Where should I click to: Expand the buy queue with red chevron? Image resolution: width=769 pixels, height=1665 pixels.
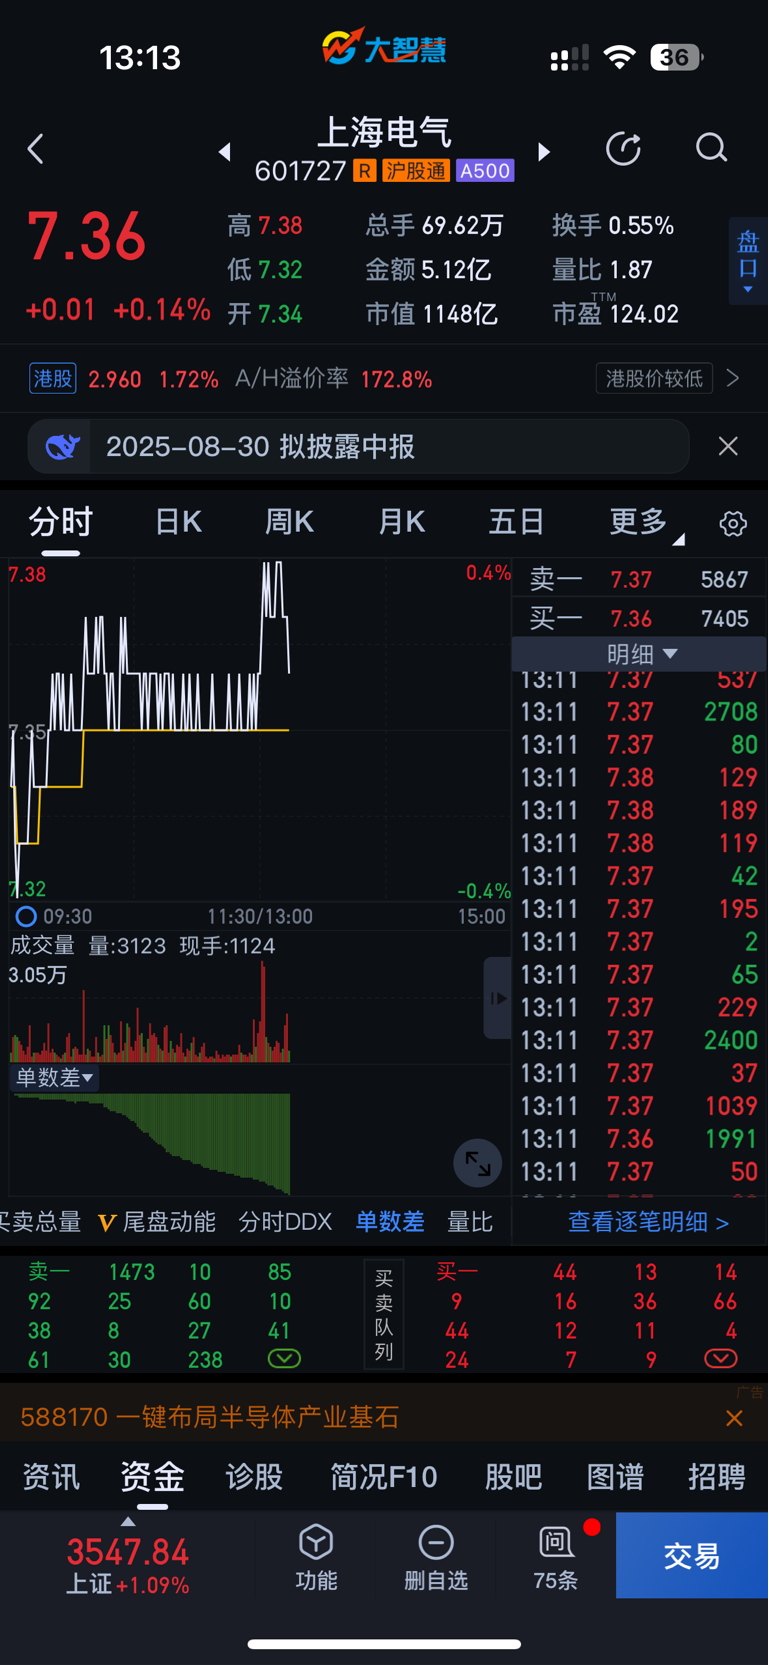click(721, 1358)
